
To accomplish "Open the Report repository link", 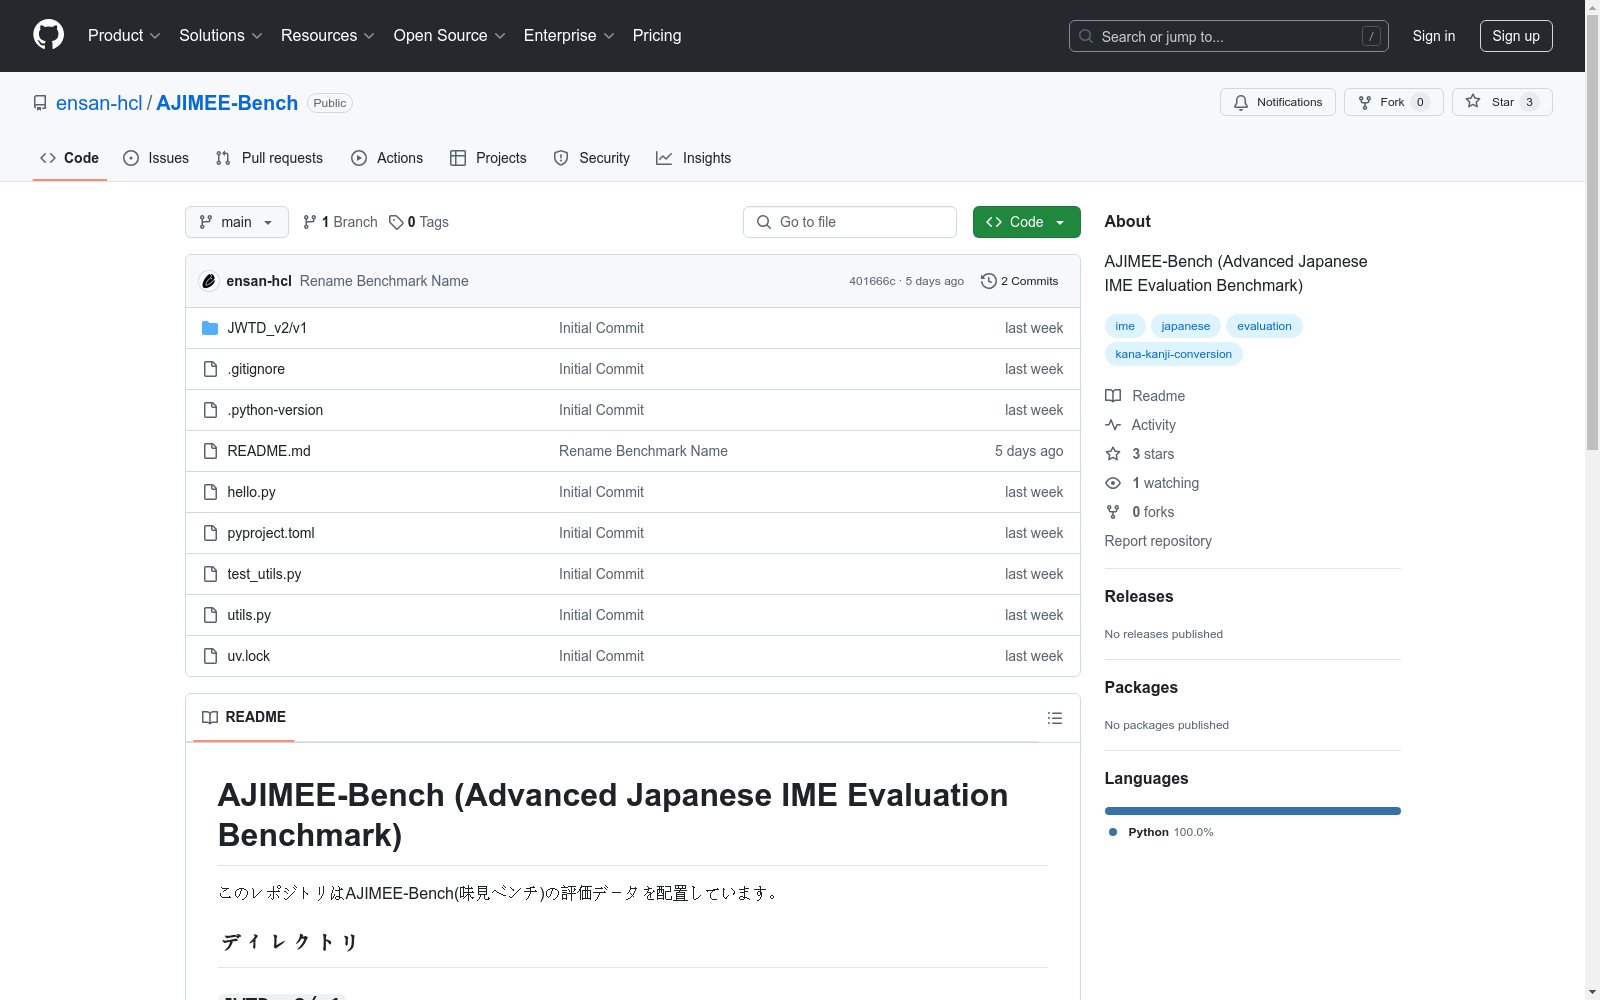I will coord(1158,541).
